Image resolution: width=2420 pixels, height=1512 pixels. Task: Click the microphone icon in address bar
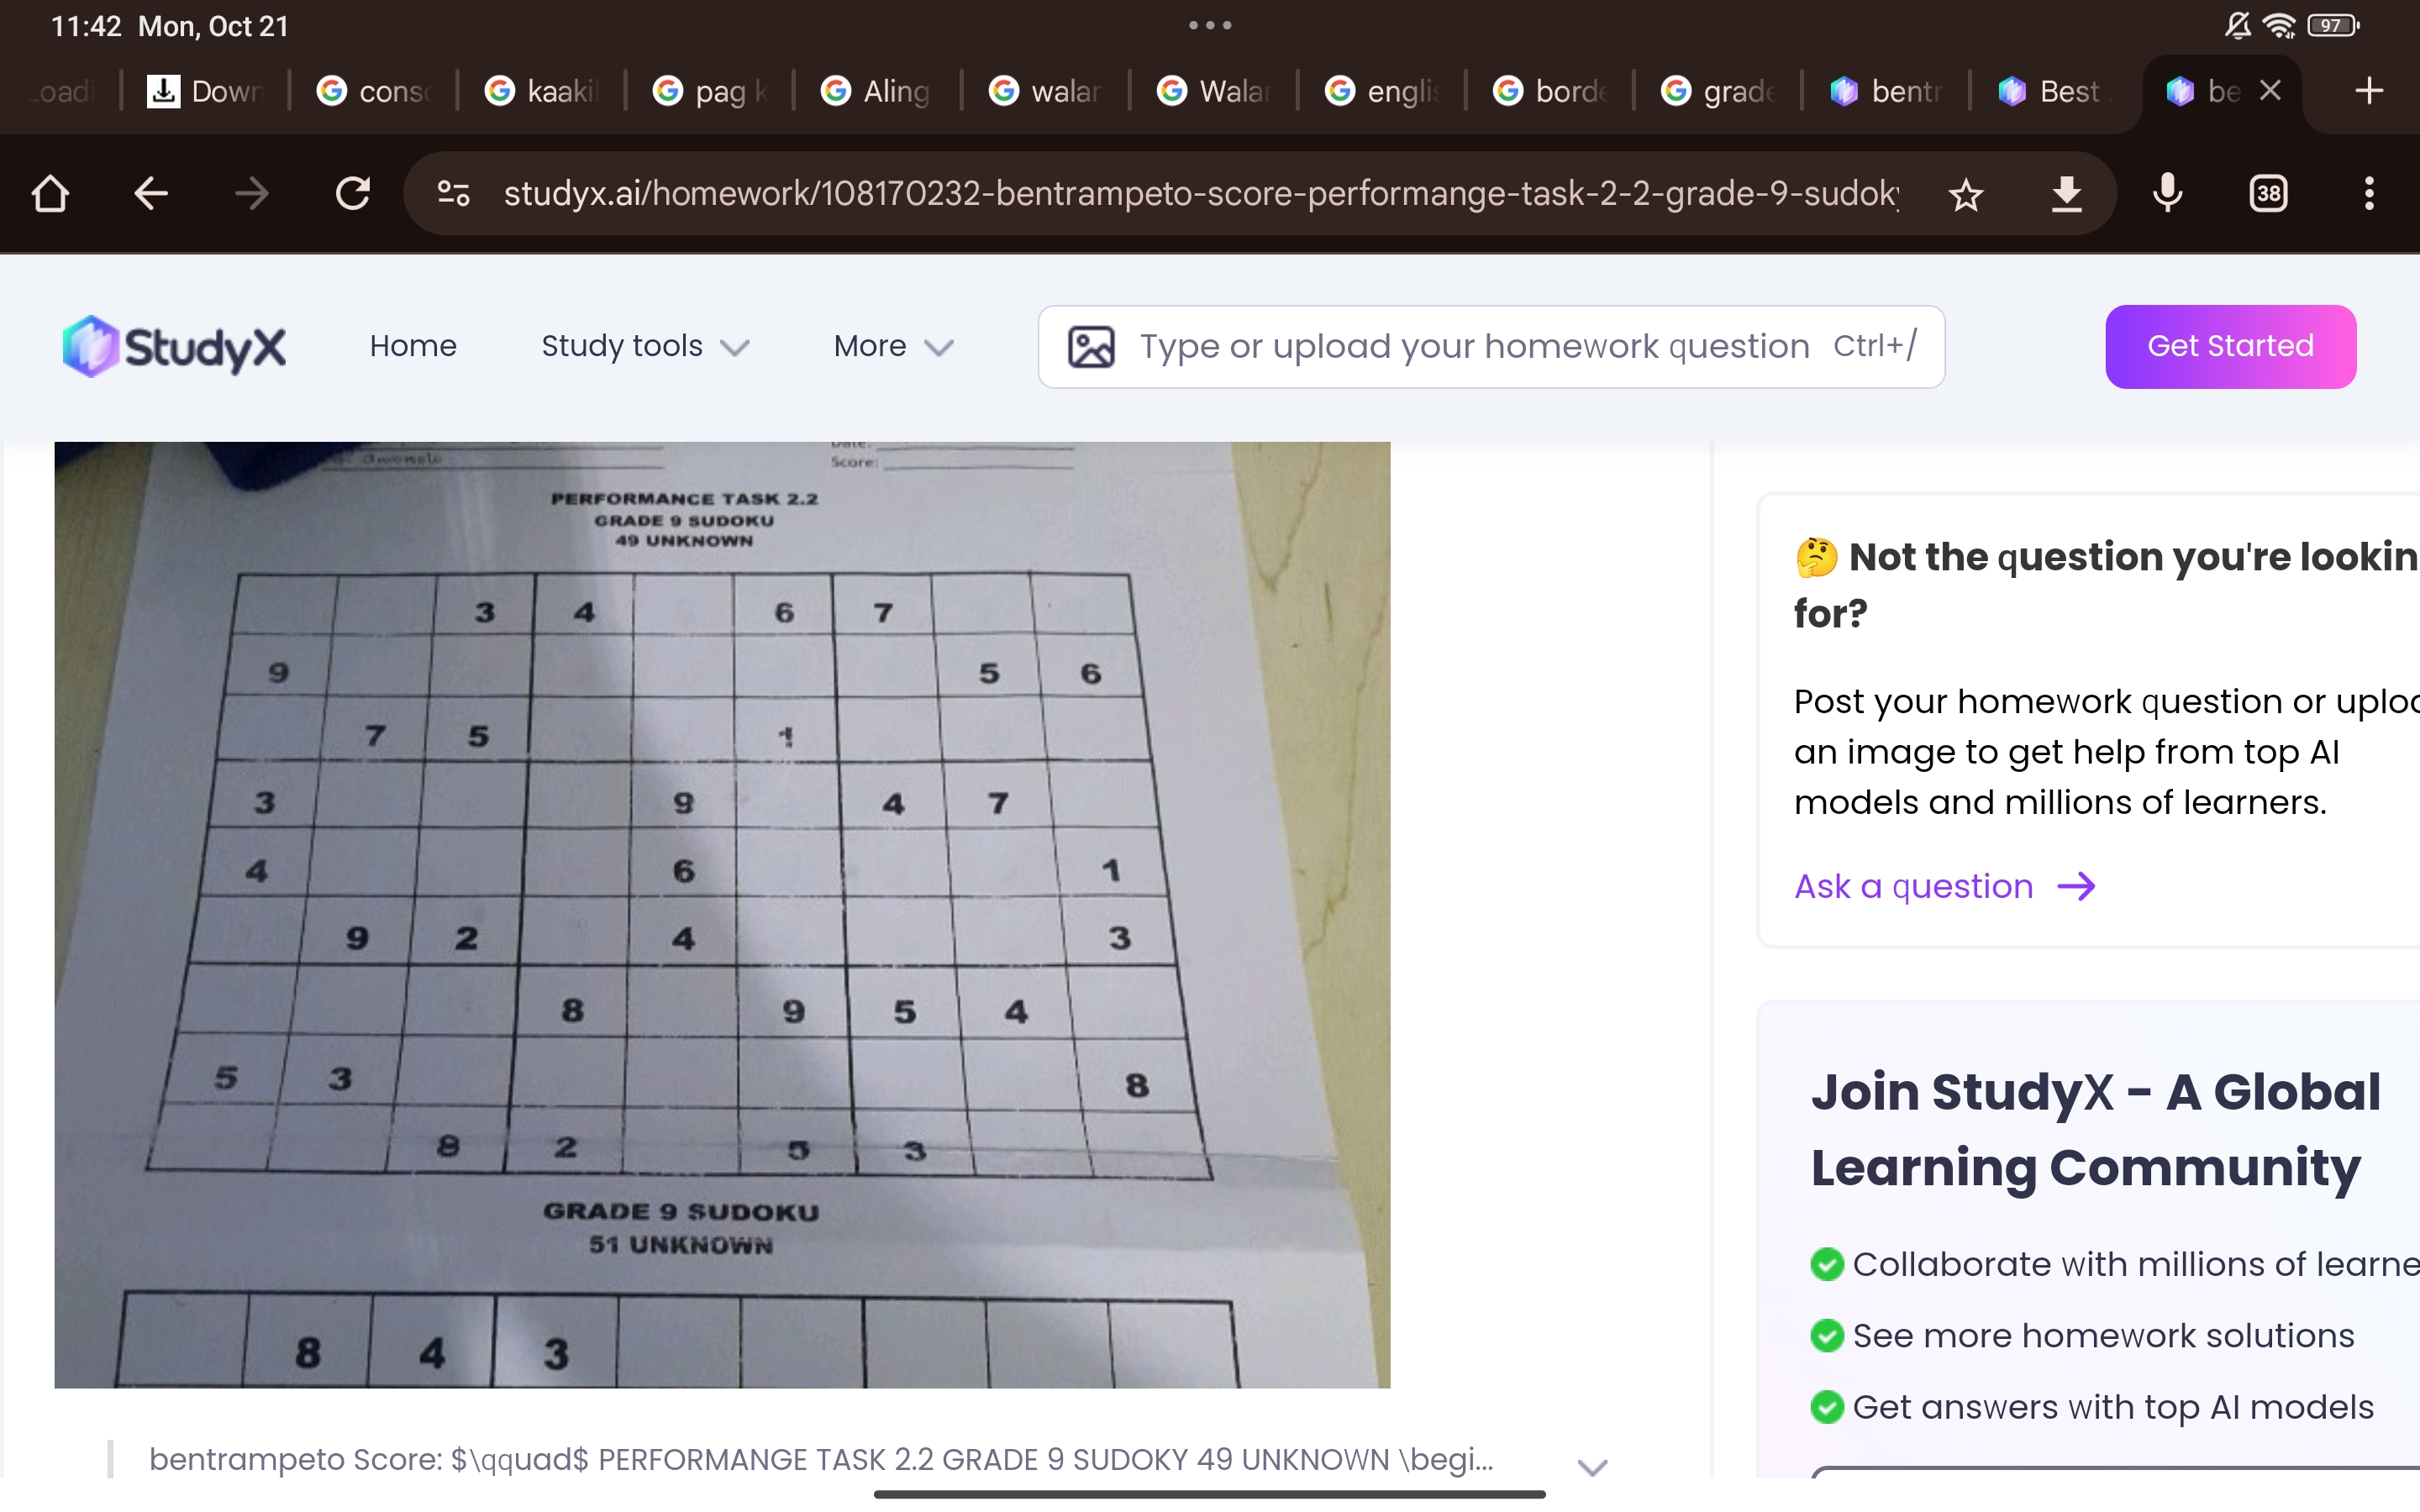coord(2167,192)
